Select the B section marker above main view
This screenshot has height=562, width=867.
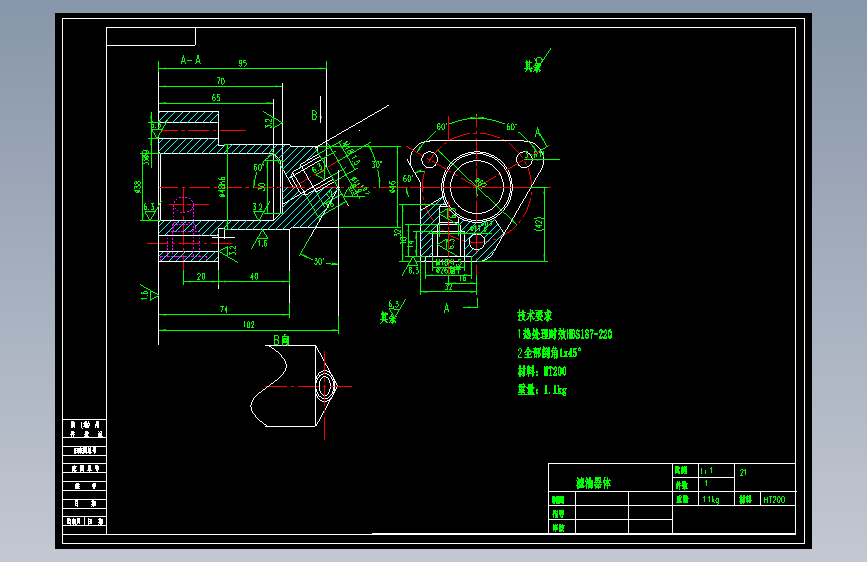[314, 115]
